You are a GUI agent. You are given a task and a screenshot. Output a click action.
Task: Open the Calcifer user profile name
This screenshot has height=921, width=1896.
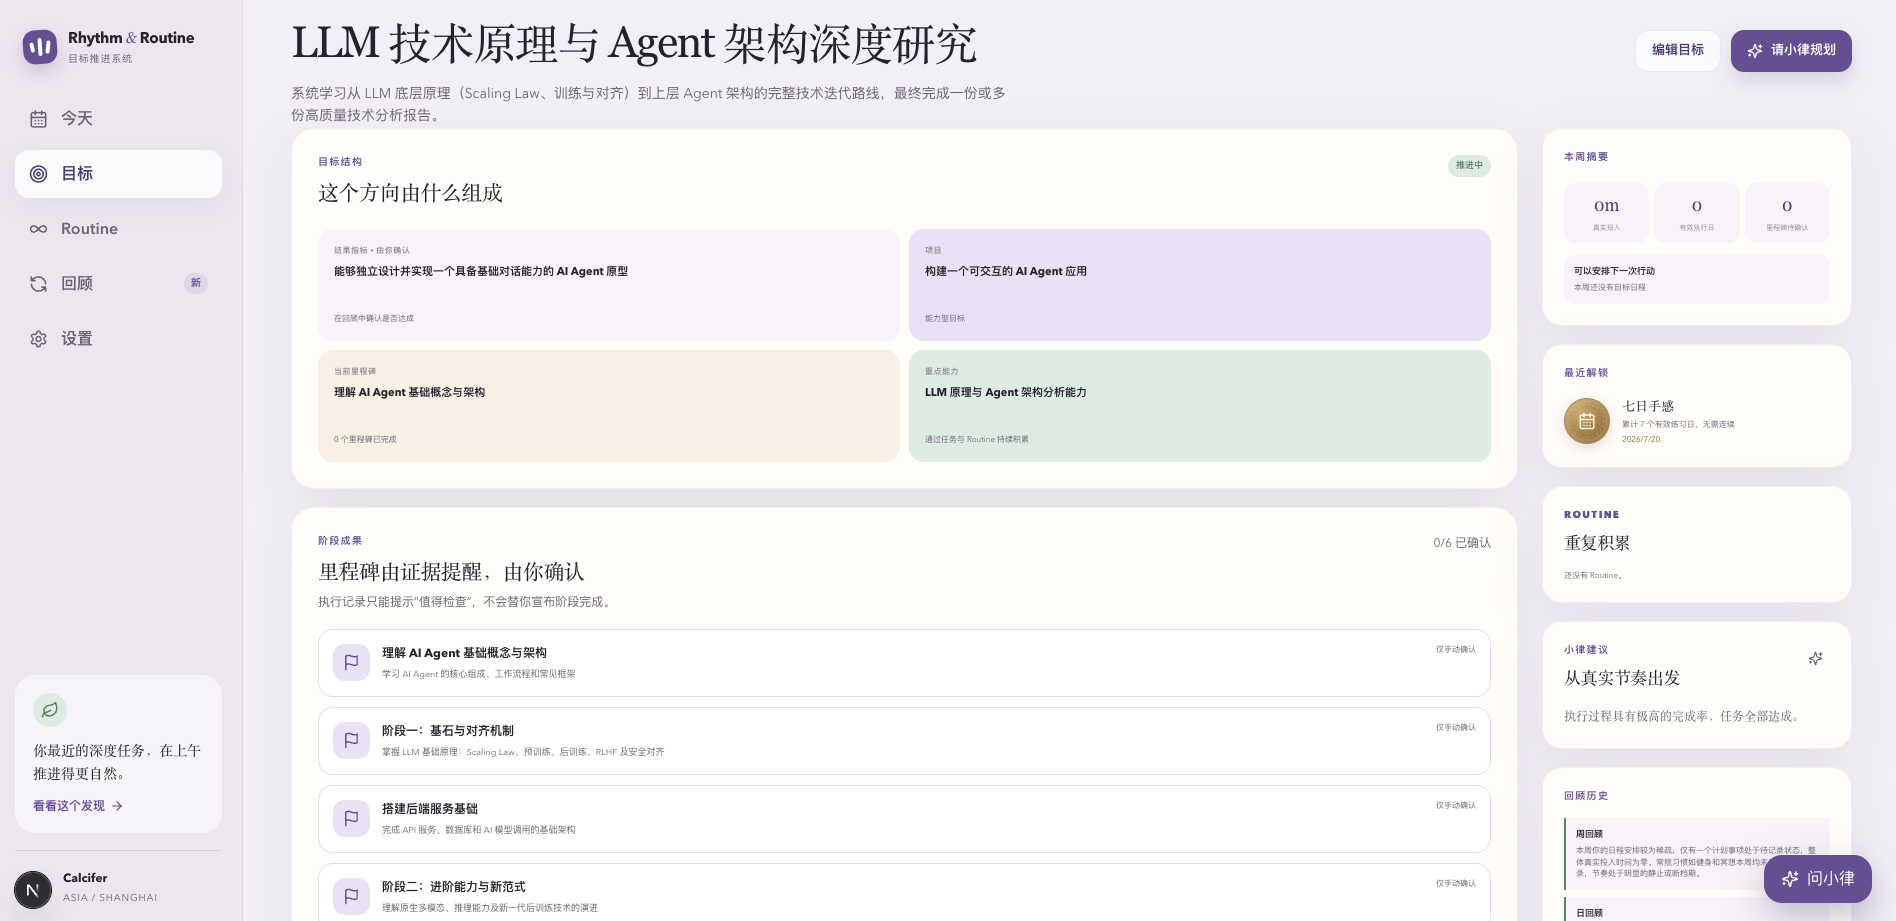(85, 878)
